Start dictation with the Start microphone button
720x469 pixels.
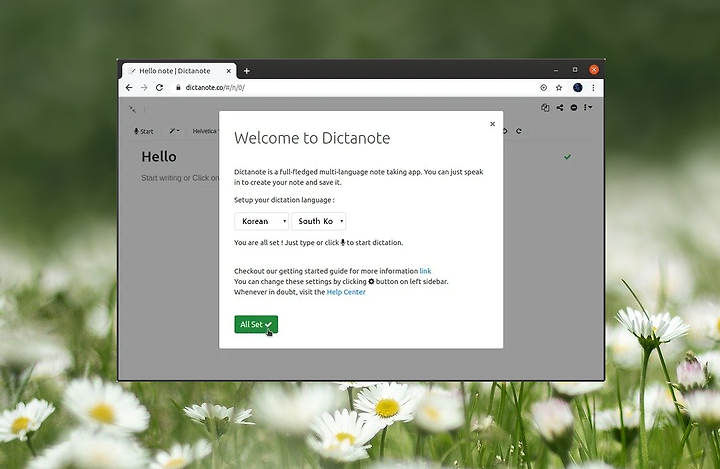click(x=143, y=131)
